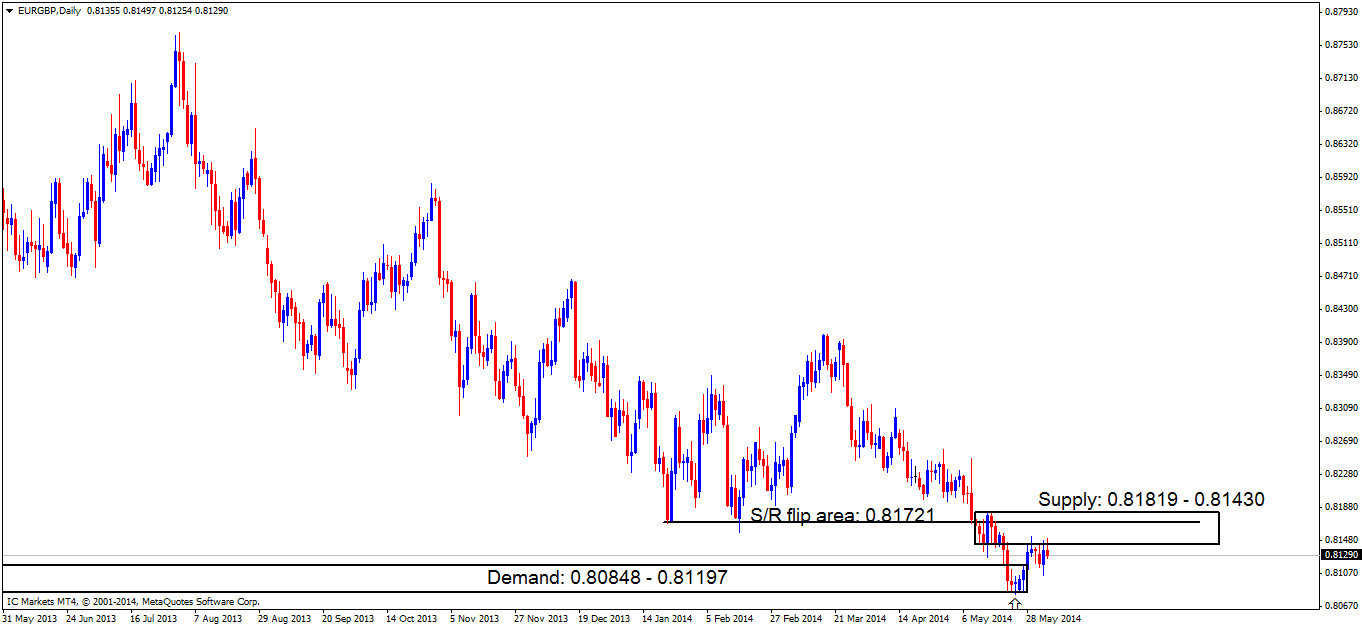Click the high price value 0.81497
The height and width of the screenshot is (627, 1362).
140,11
